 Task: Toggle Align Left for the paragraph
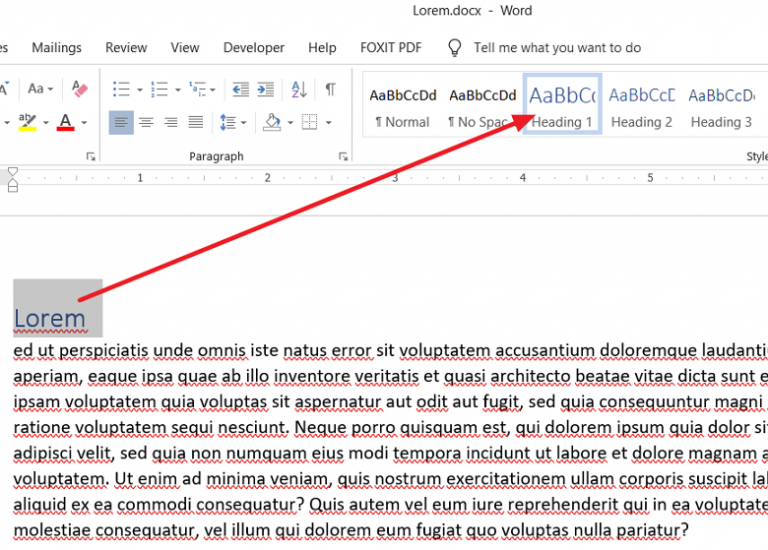coord(121,122)
